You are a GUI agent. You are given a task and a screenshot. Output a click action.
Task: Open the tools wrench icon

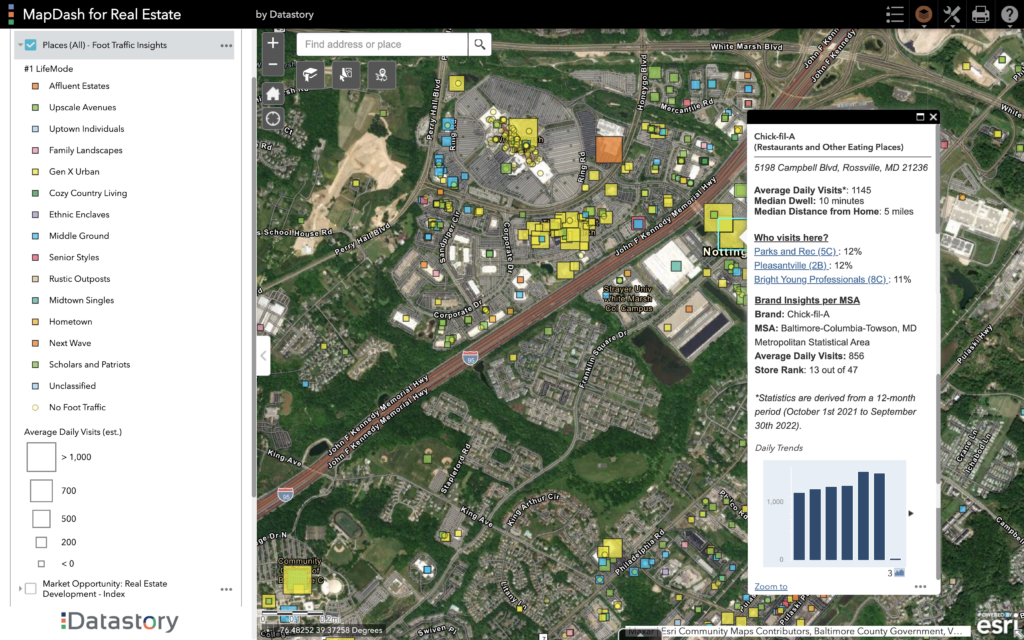(x=952, y=14)
